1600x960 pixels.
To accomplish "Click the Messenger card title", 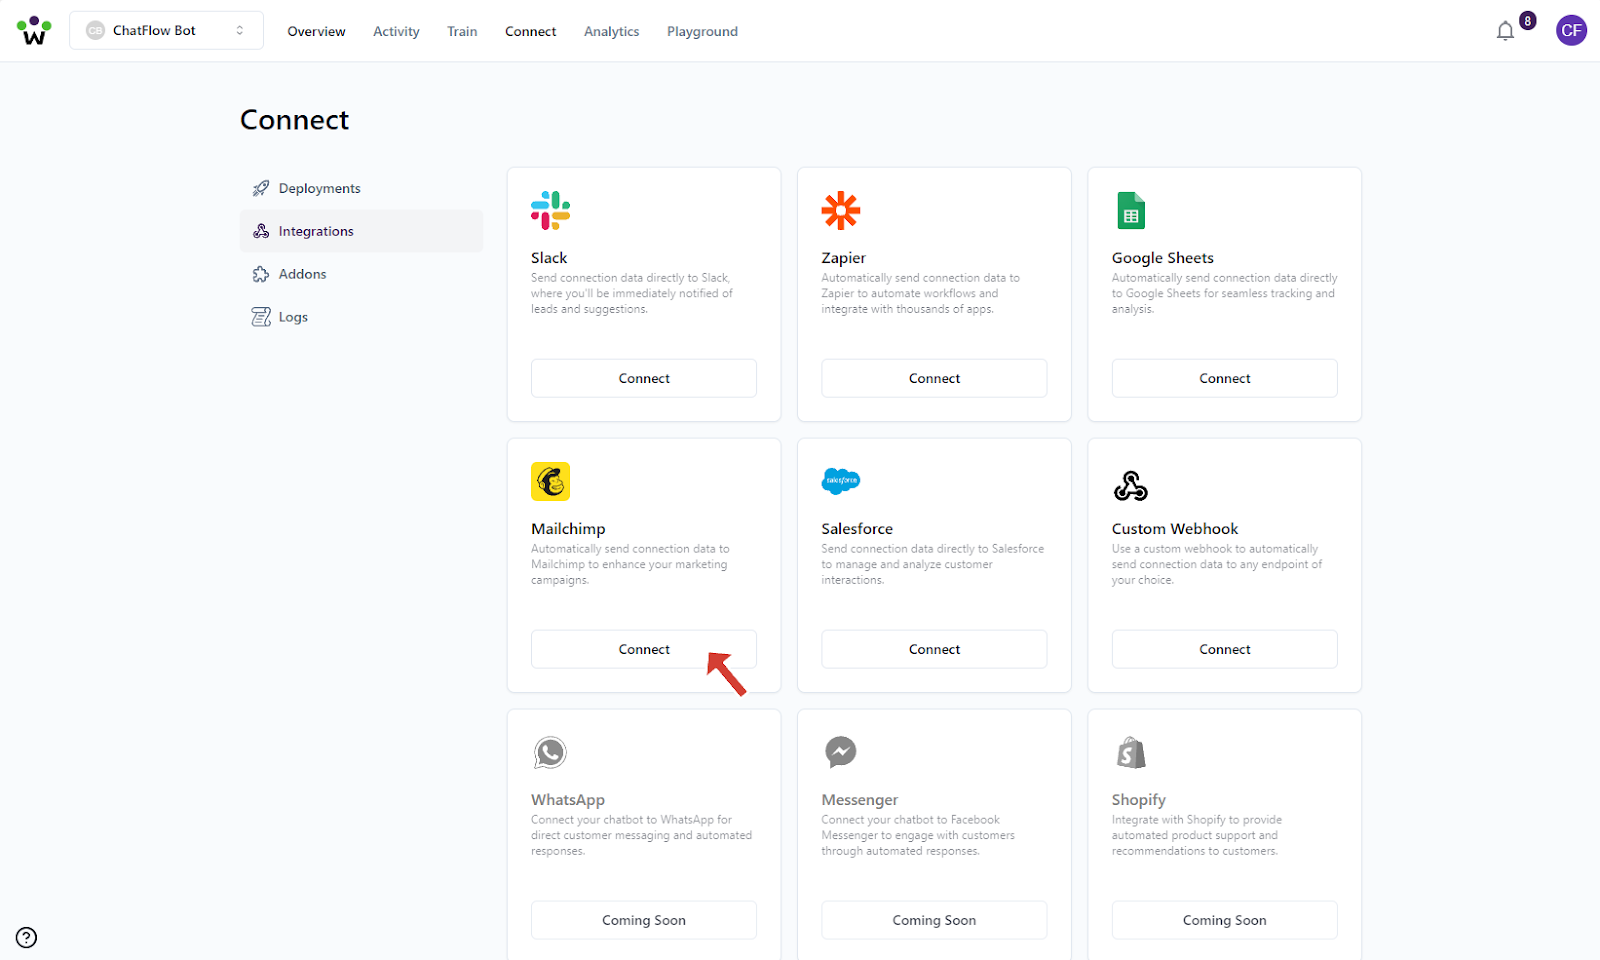I will (x=860, y=800).
